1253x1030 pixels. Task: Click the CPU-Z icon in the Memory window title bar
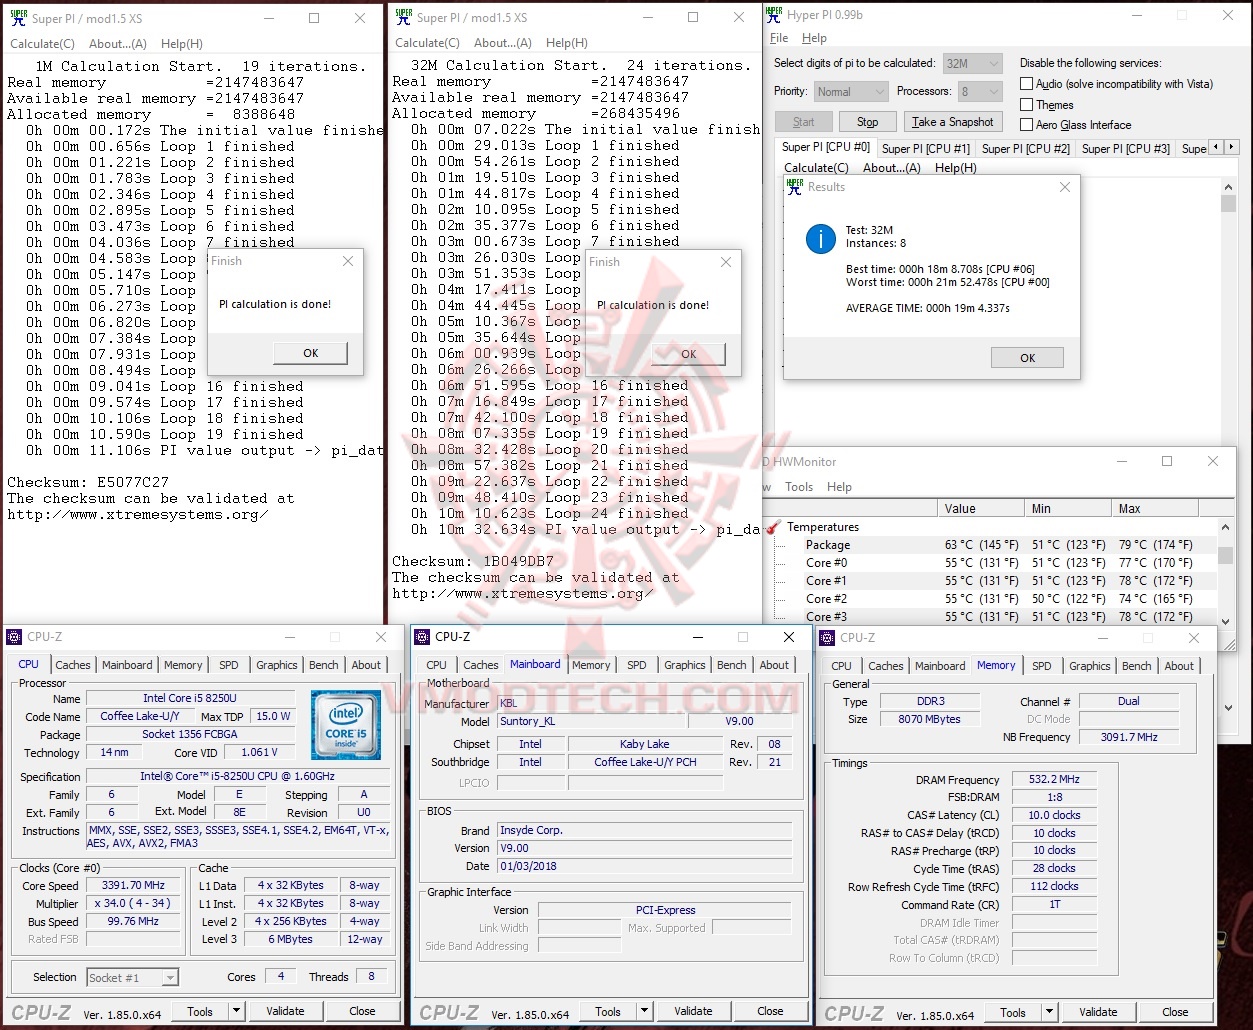[827, 638]
